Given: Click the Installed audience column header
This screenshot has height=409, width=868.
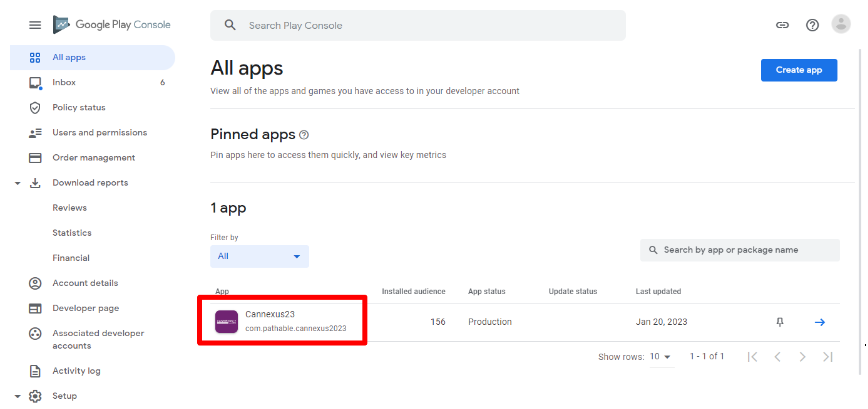Looking at the screenshot, I should pos(414,291).
